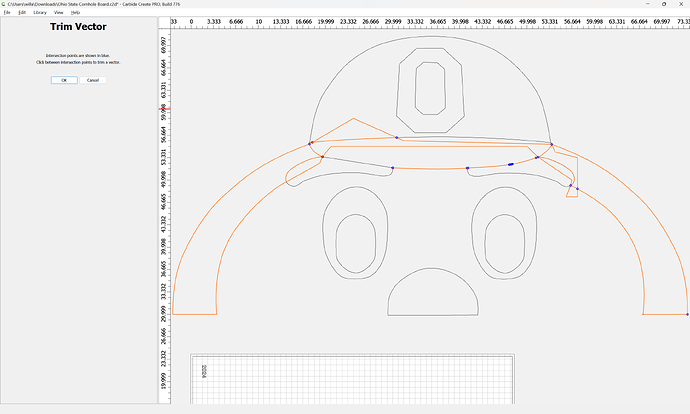Click the Trim Vector panel heading
The image size is (690, 414).
pyautogui.click(x=78, y=26)
